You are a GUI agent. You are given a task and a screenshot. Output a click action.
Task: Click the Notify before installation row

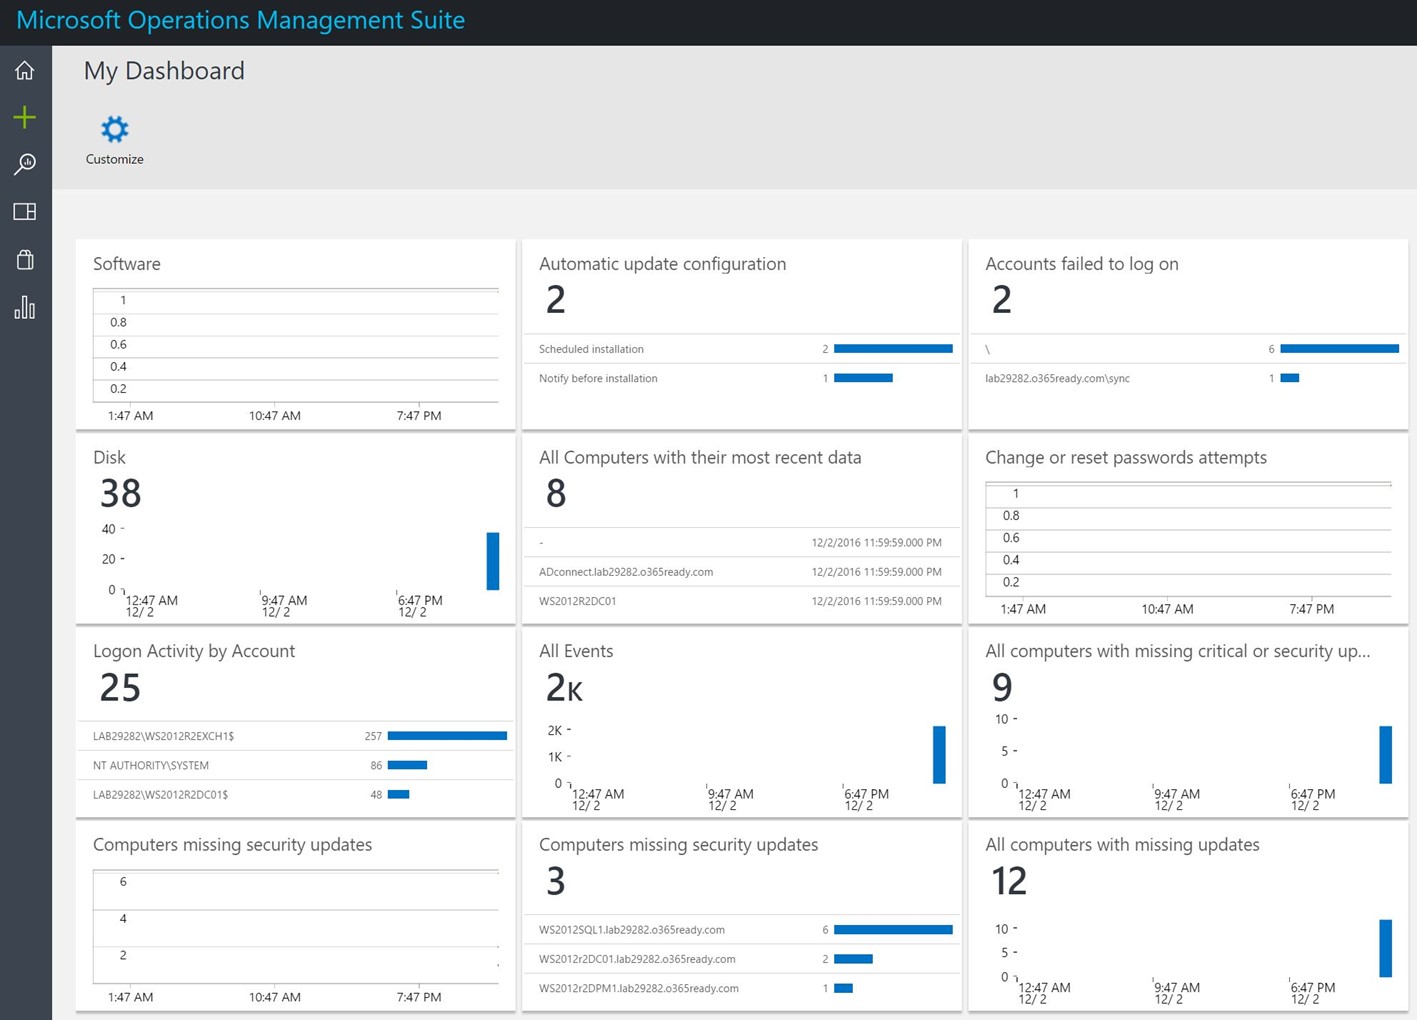tap(742, 378)
